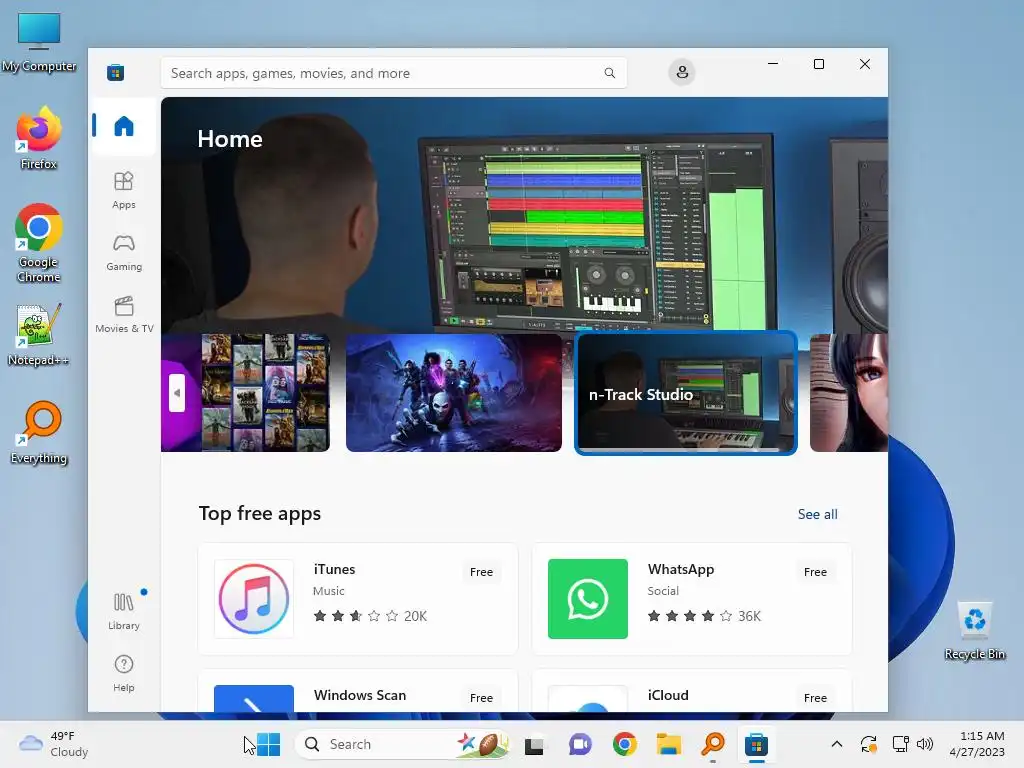Image resolution: width=1024 pixels, height=768 pixels.
Task: Click the WhatsApp star rating 36K
Action: coord(704,616)
